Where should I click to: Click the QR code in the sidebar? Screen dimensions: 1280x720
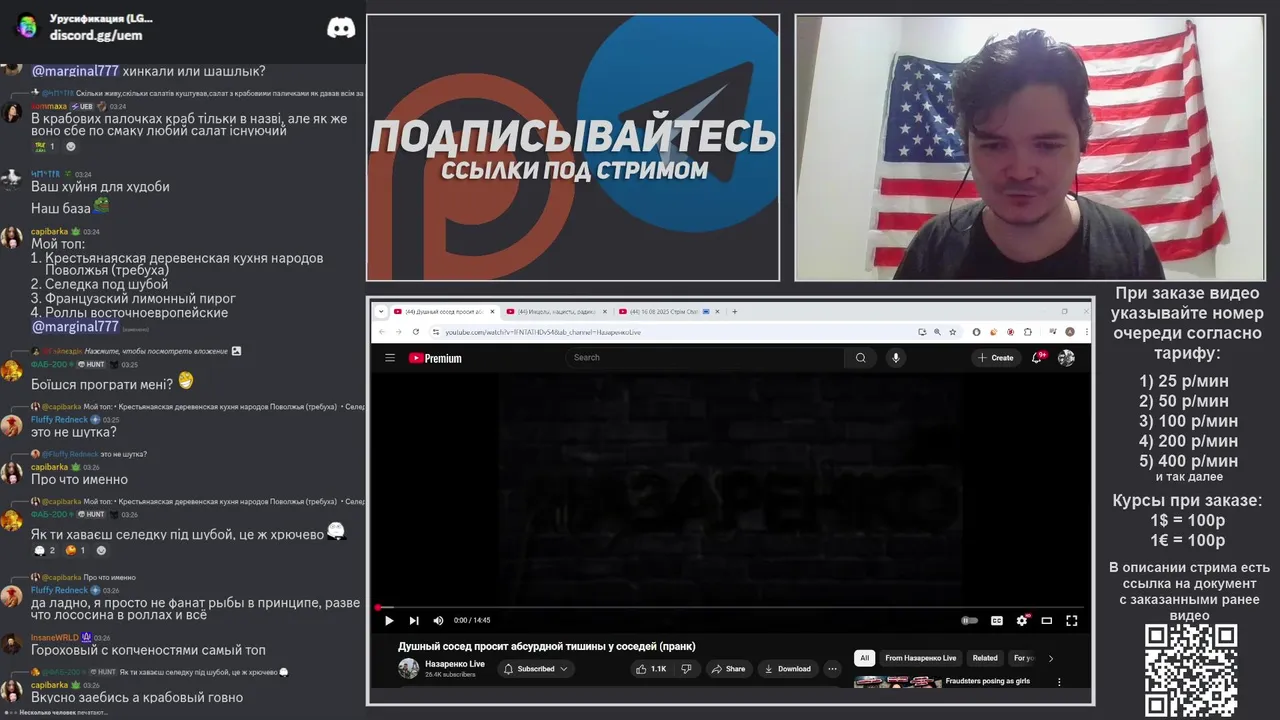[1191, 668]
